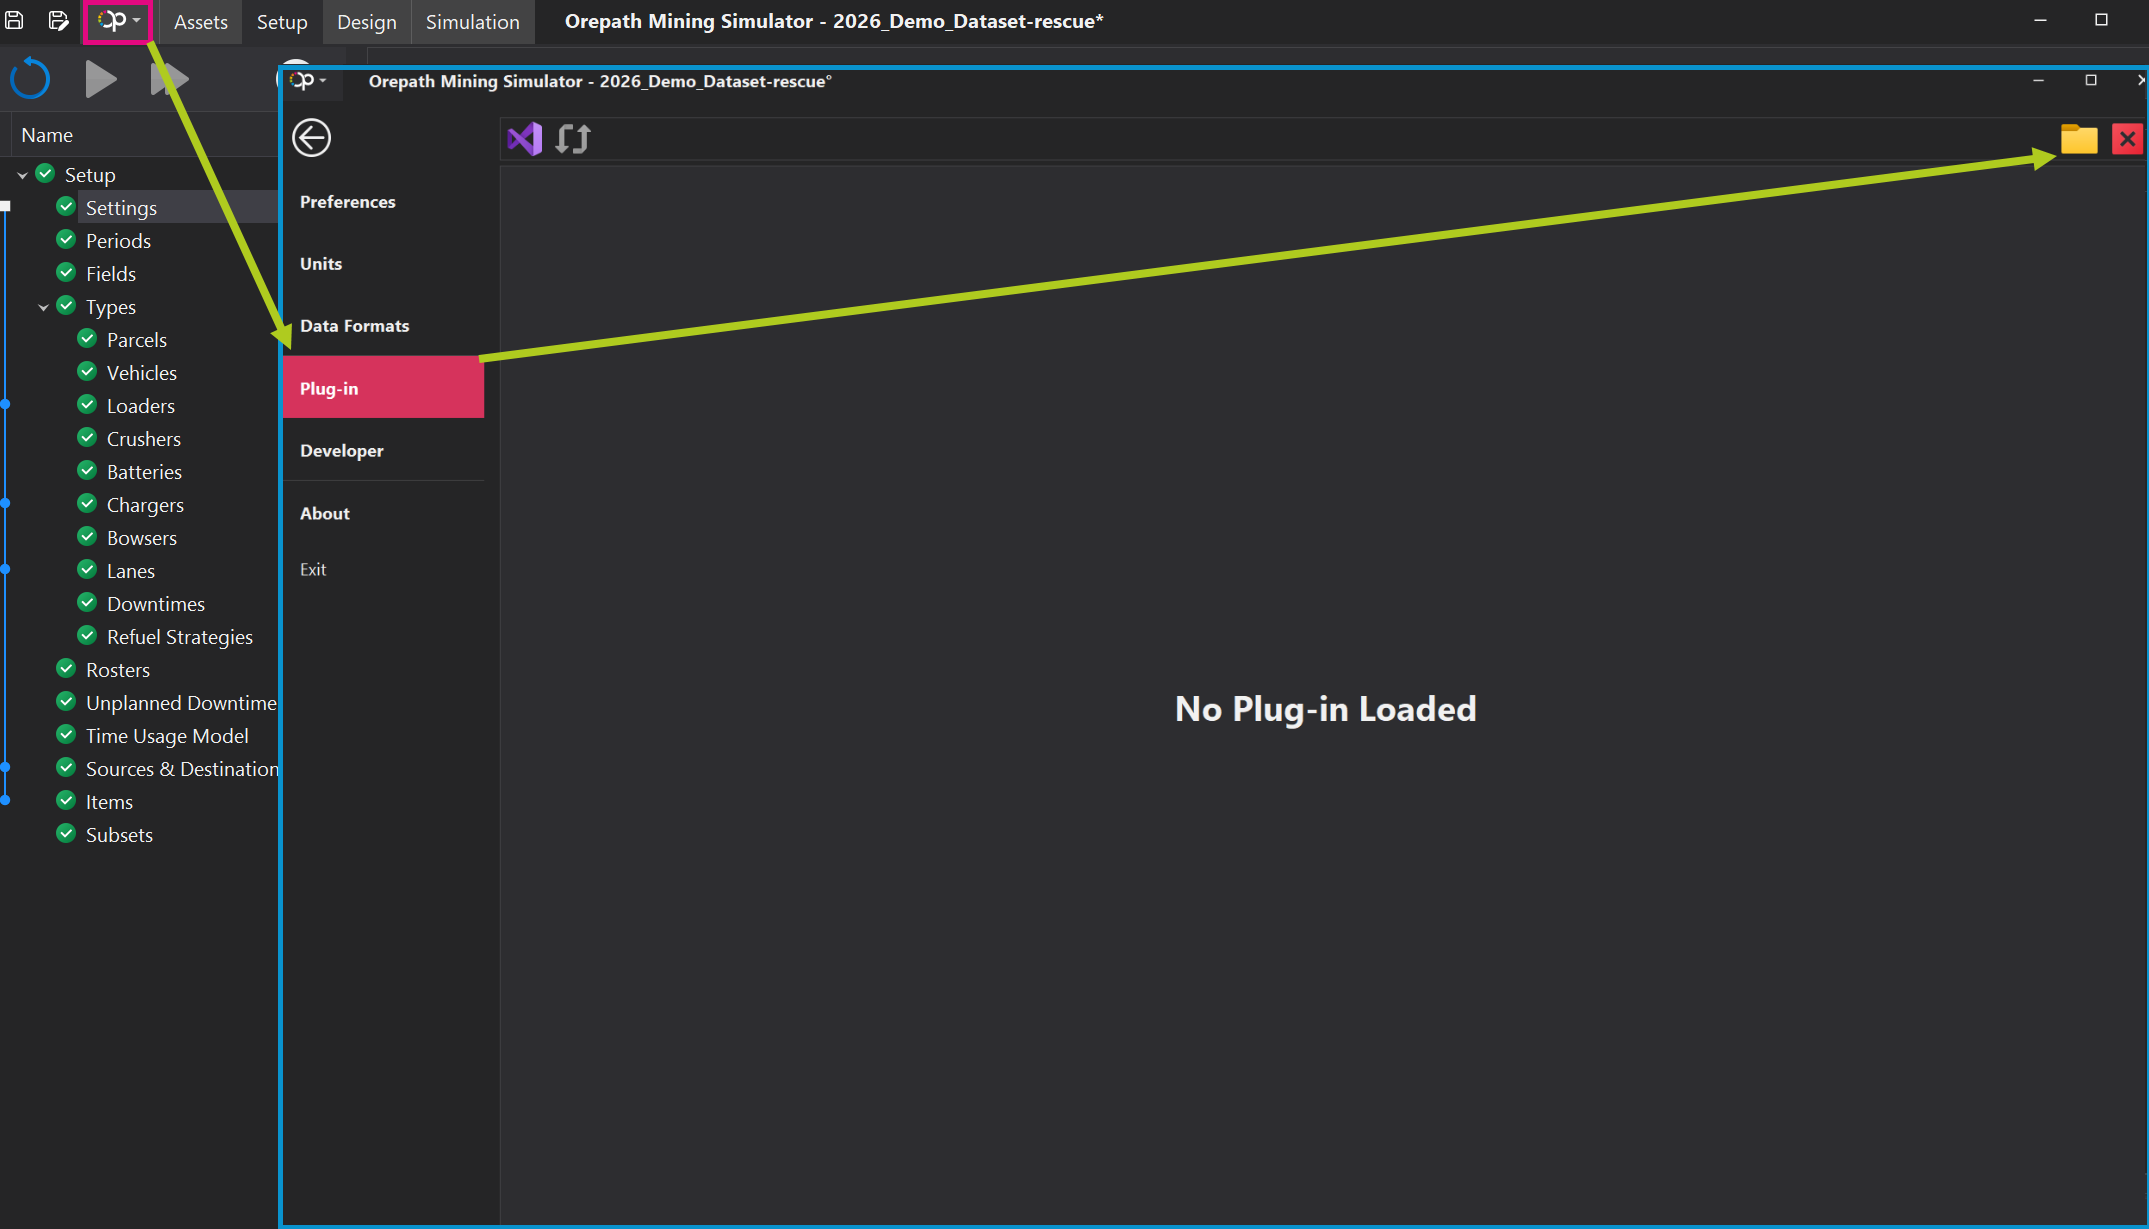Start simulation with the play icon
This screenshot has height=1229, width=2149.
coord(100,78)
